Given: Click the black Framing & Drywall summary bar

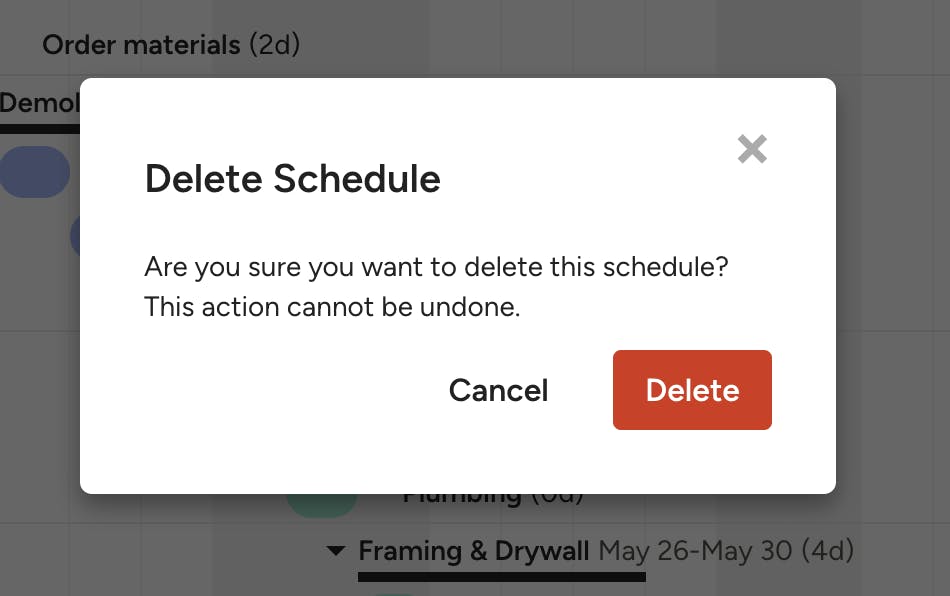Looking at the screenshot, I should pos(501,576).
